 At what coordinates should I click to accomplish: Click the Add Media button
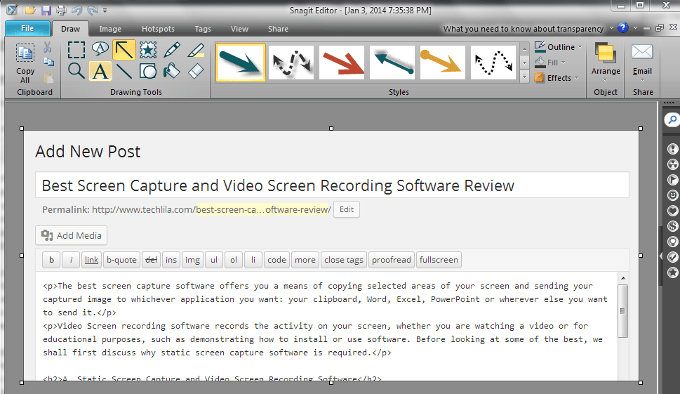[x=72, y=235]
